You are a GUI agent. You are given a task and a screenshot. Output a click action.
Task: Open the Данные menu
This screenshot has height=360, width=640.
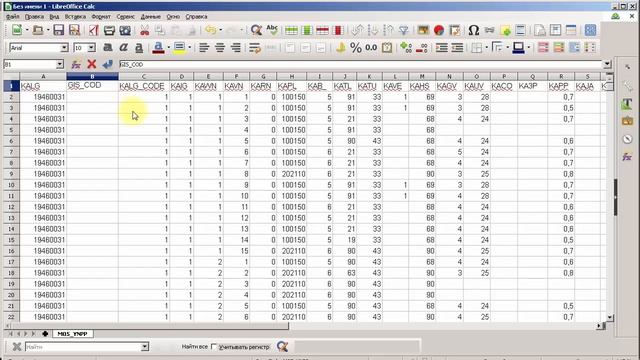click(x=151, y=17)
